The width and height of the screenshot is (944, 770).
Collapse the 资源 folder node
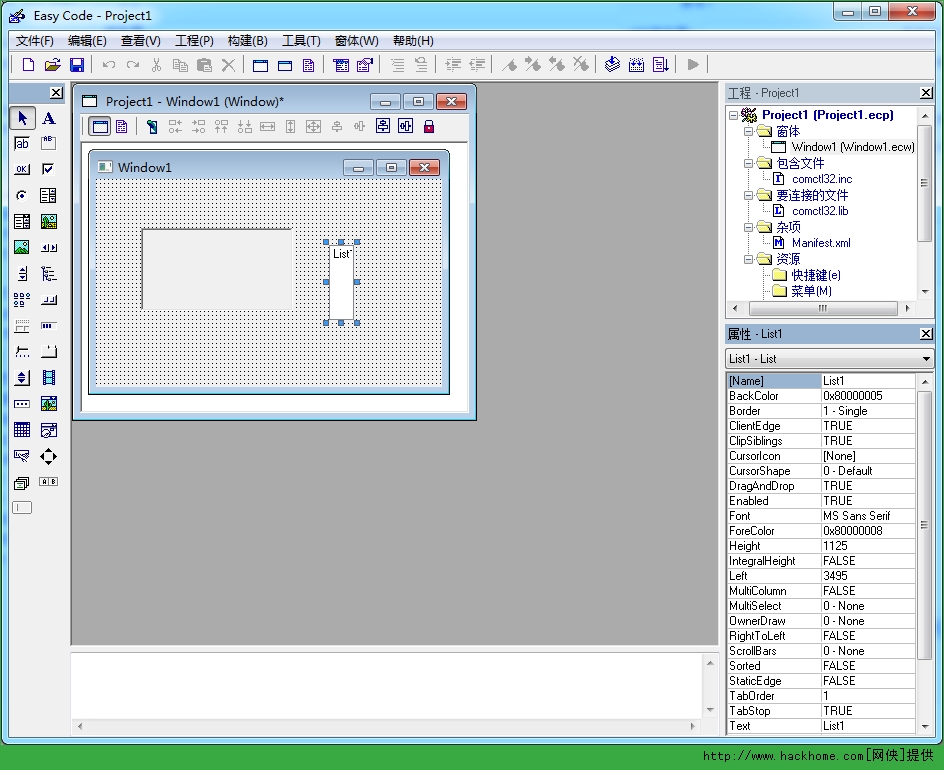point(748,259)
